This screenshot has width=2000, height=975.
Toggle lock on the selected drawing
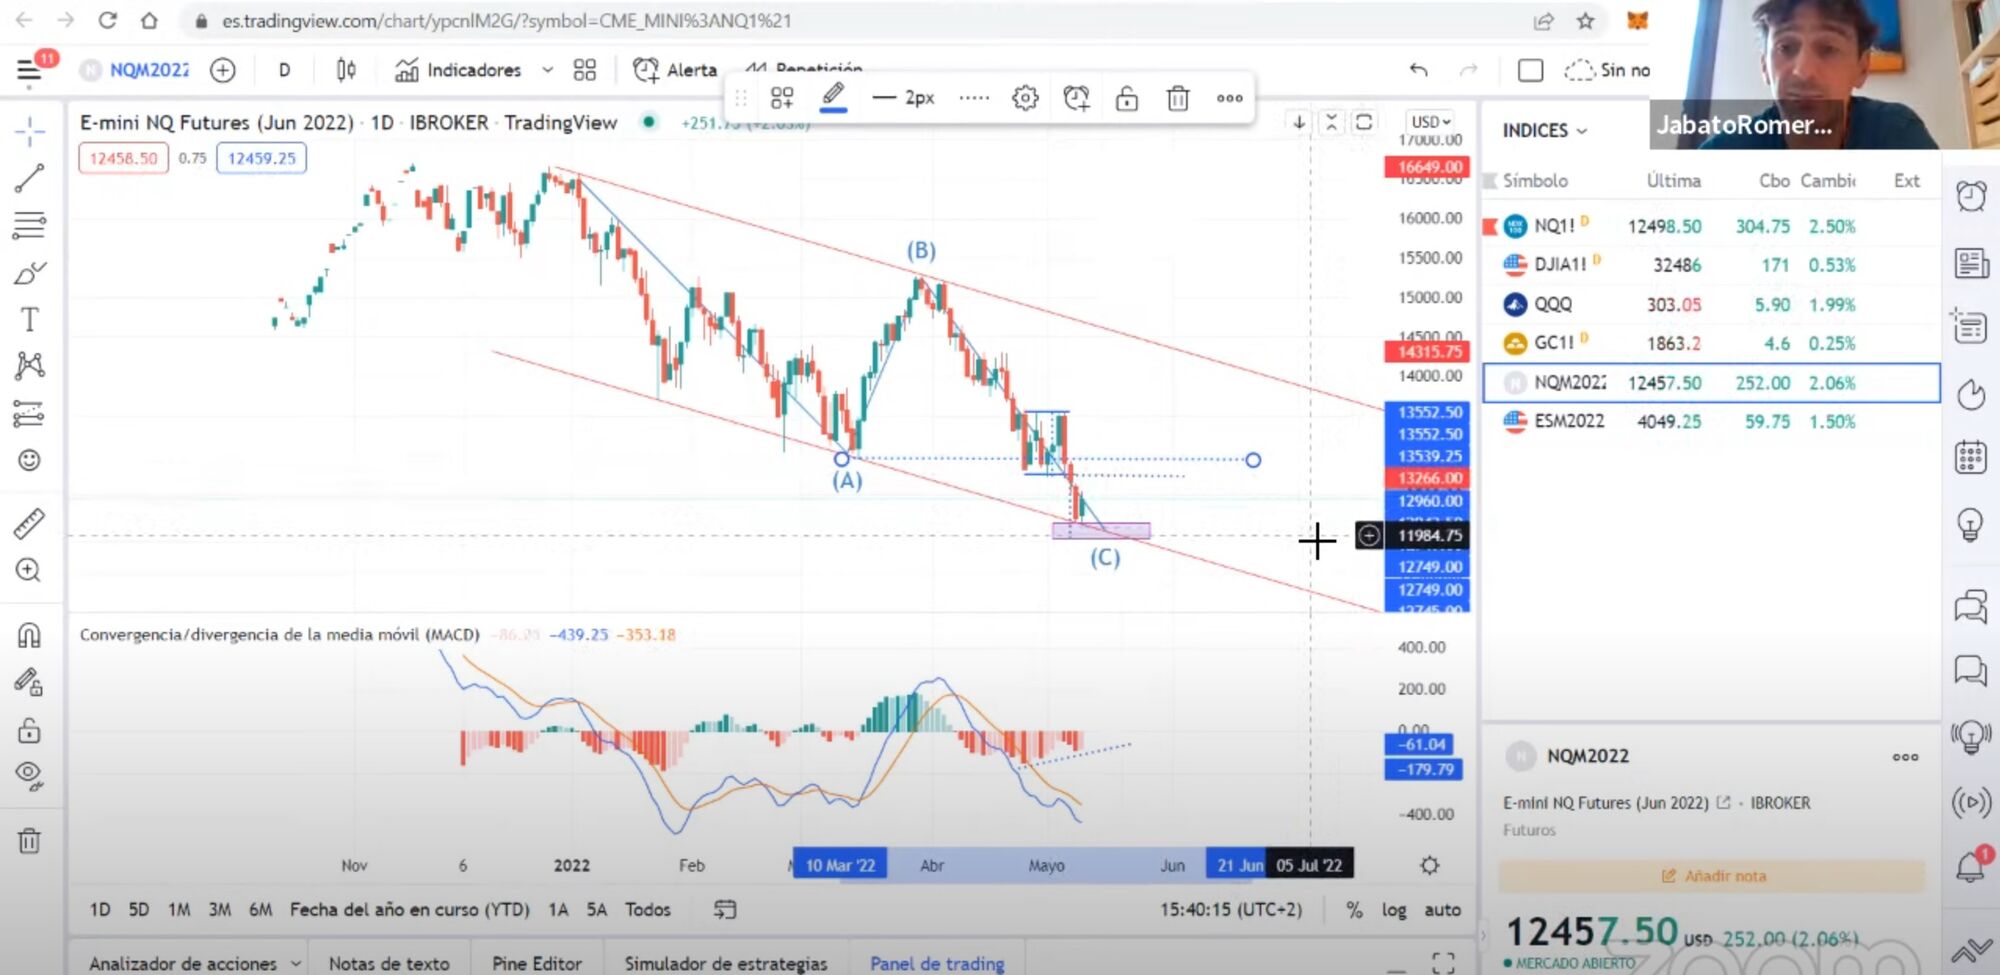click(1127, 98)
